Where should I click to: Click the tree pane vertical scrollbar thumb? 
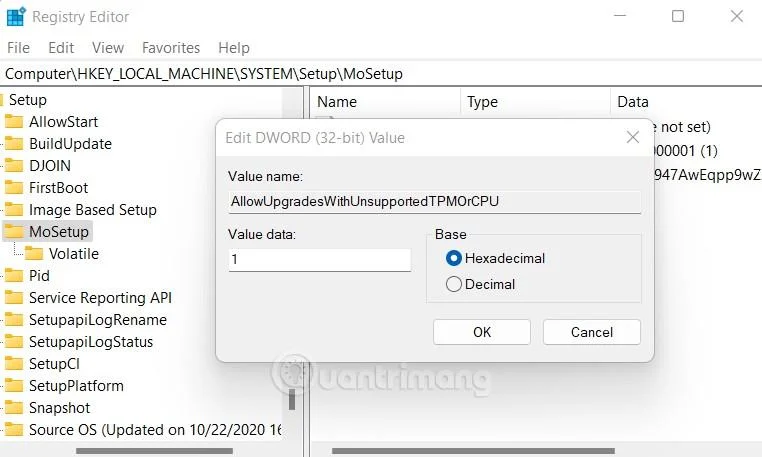(292, 399)
